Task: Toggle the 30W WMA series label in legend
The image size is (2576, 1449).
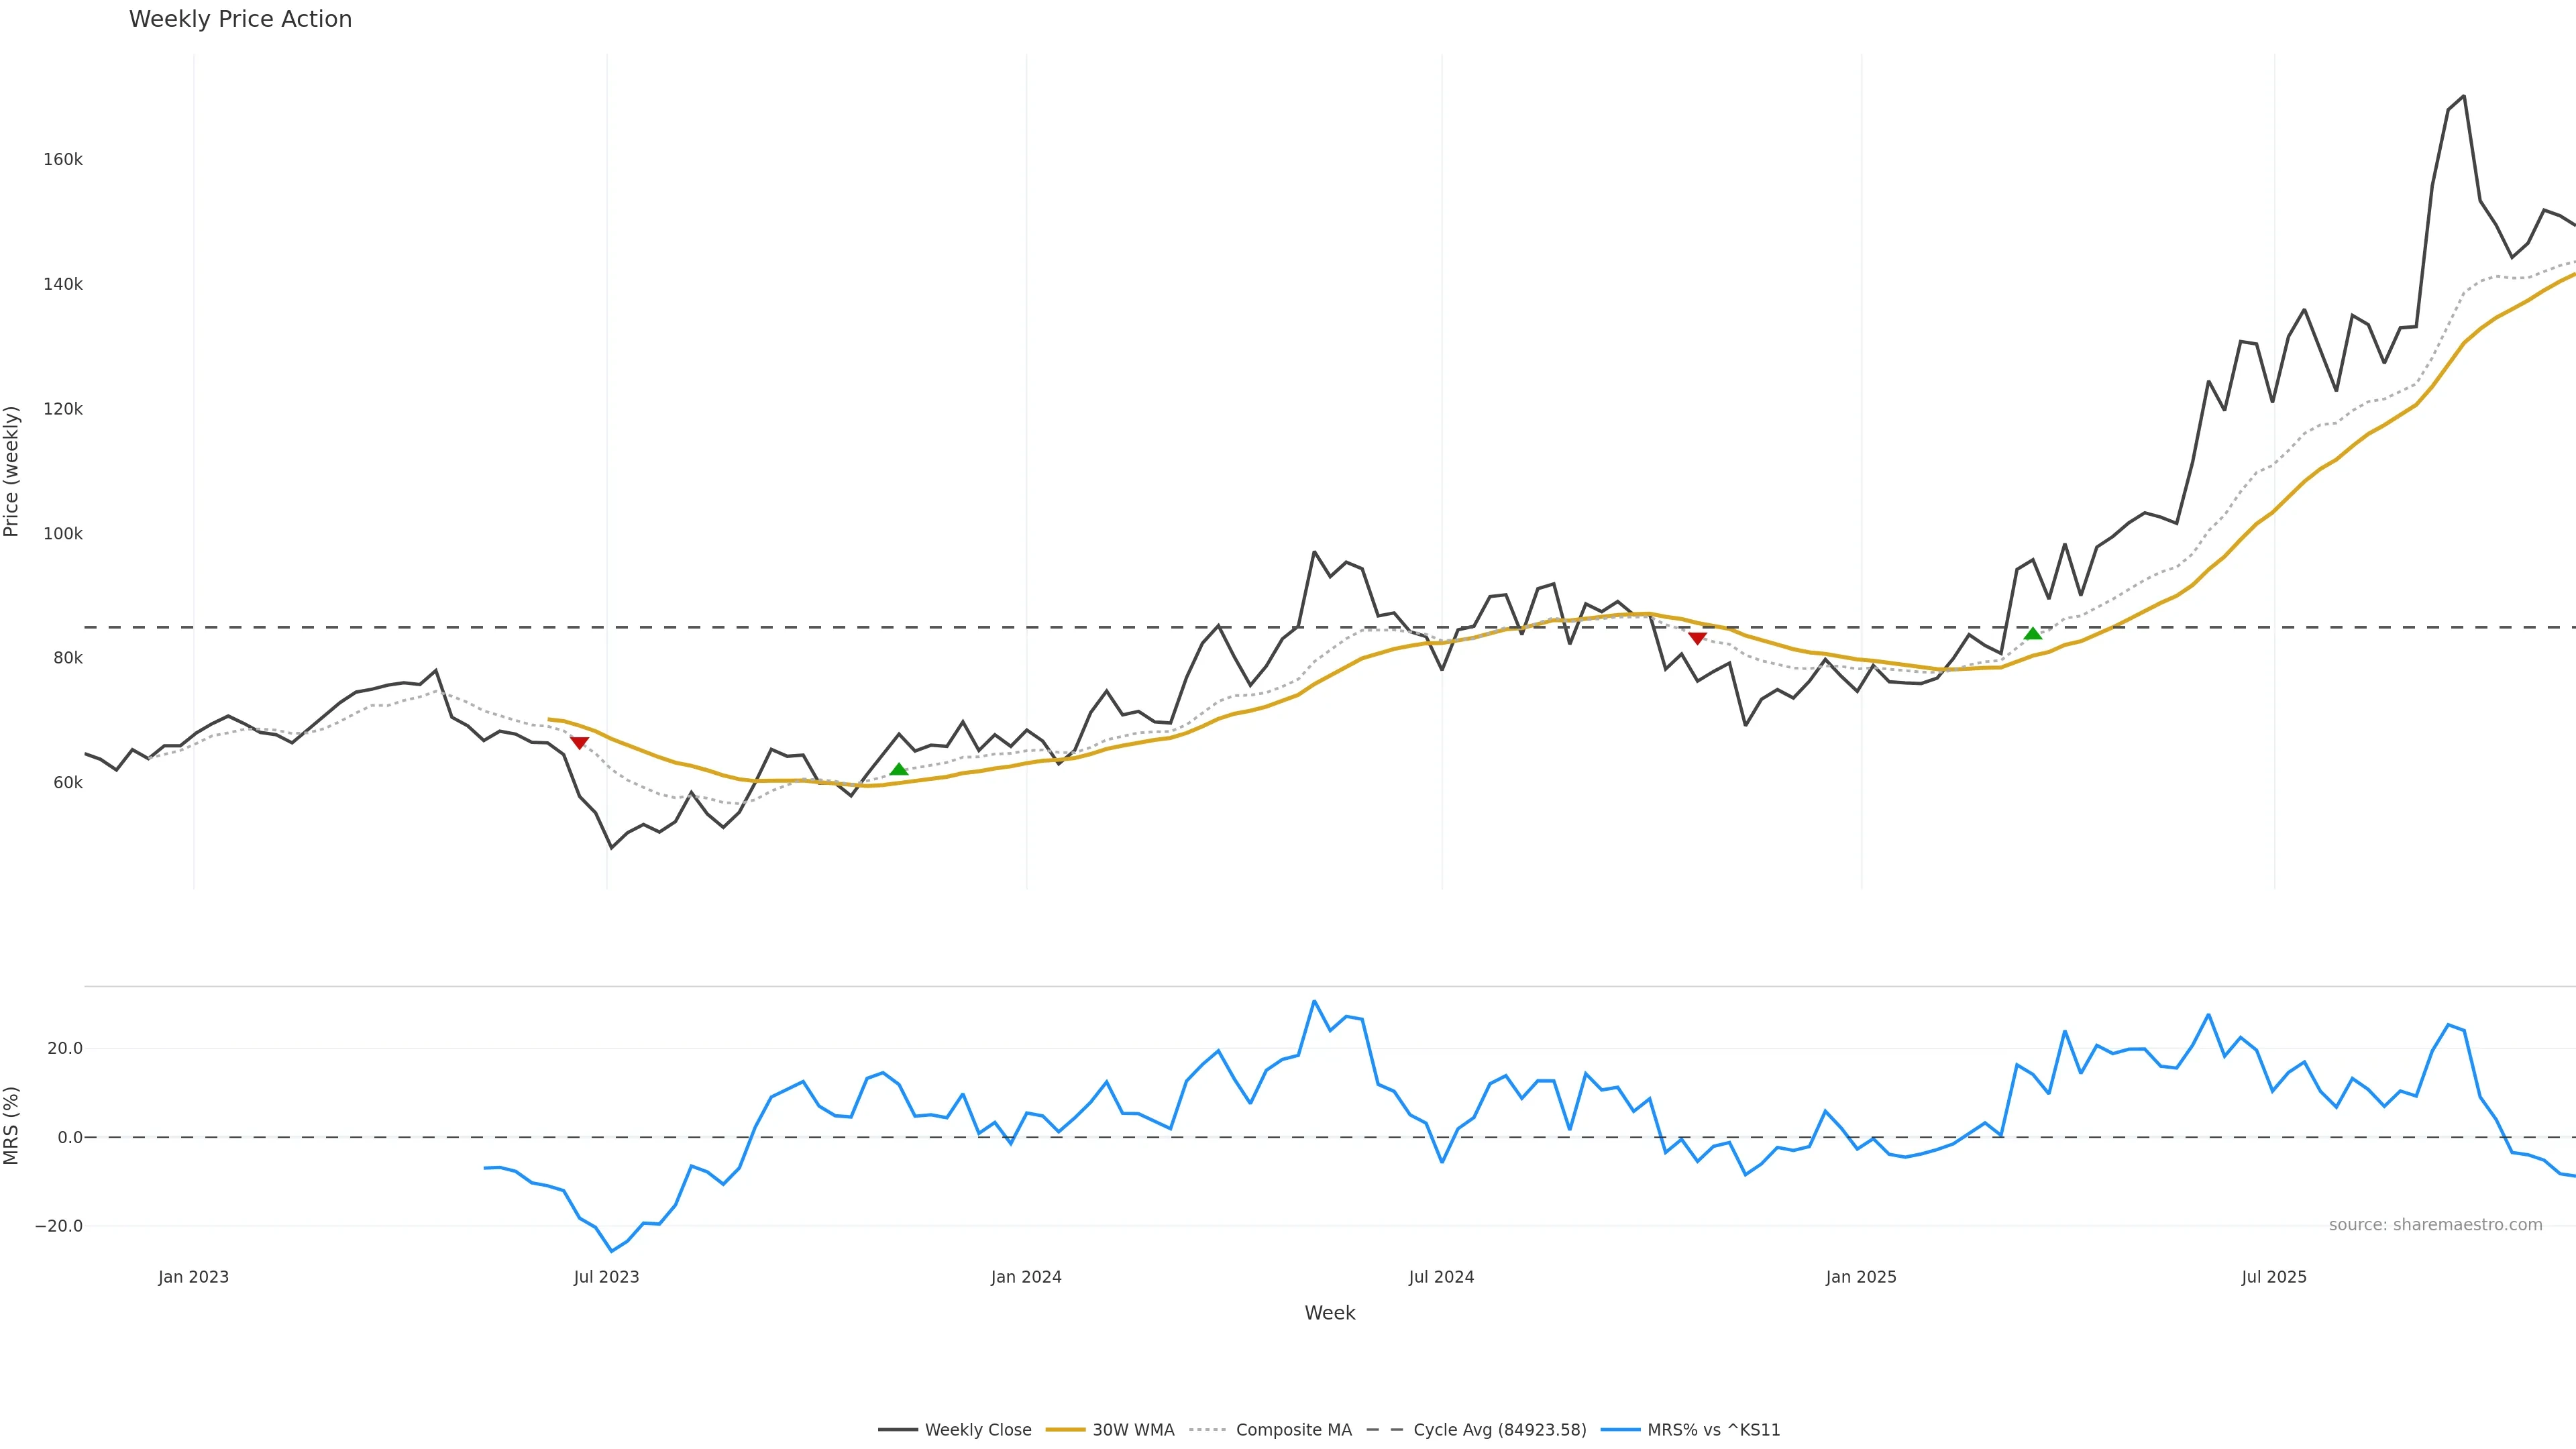Action: [x=1133, y=1430]
